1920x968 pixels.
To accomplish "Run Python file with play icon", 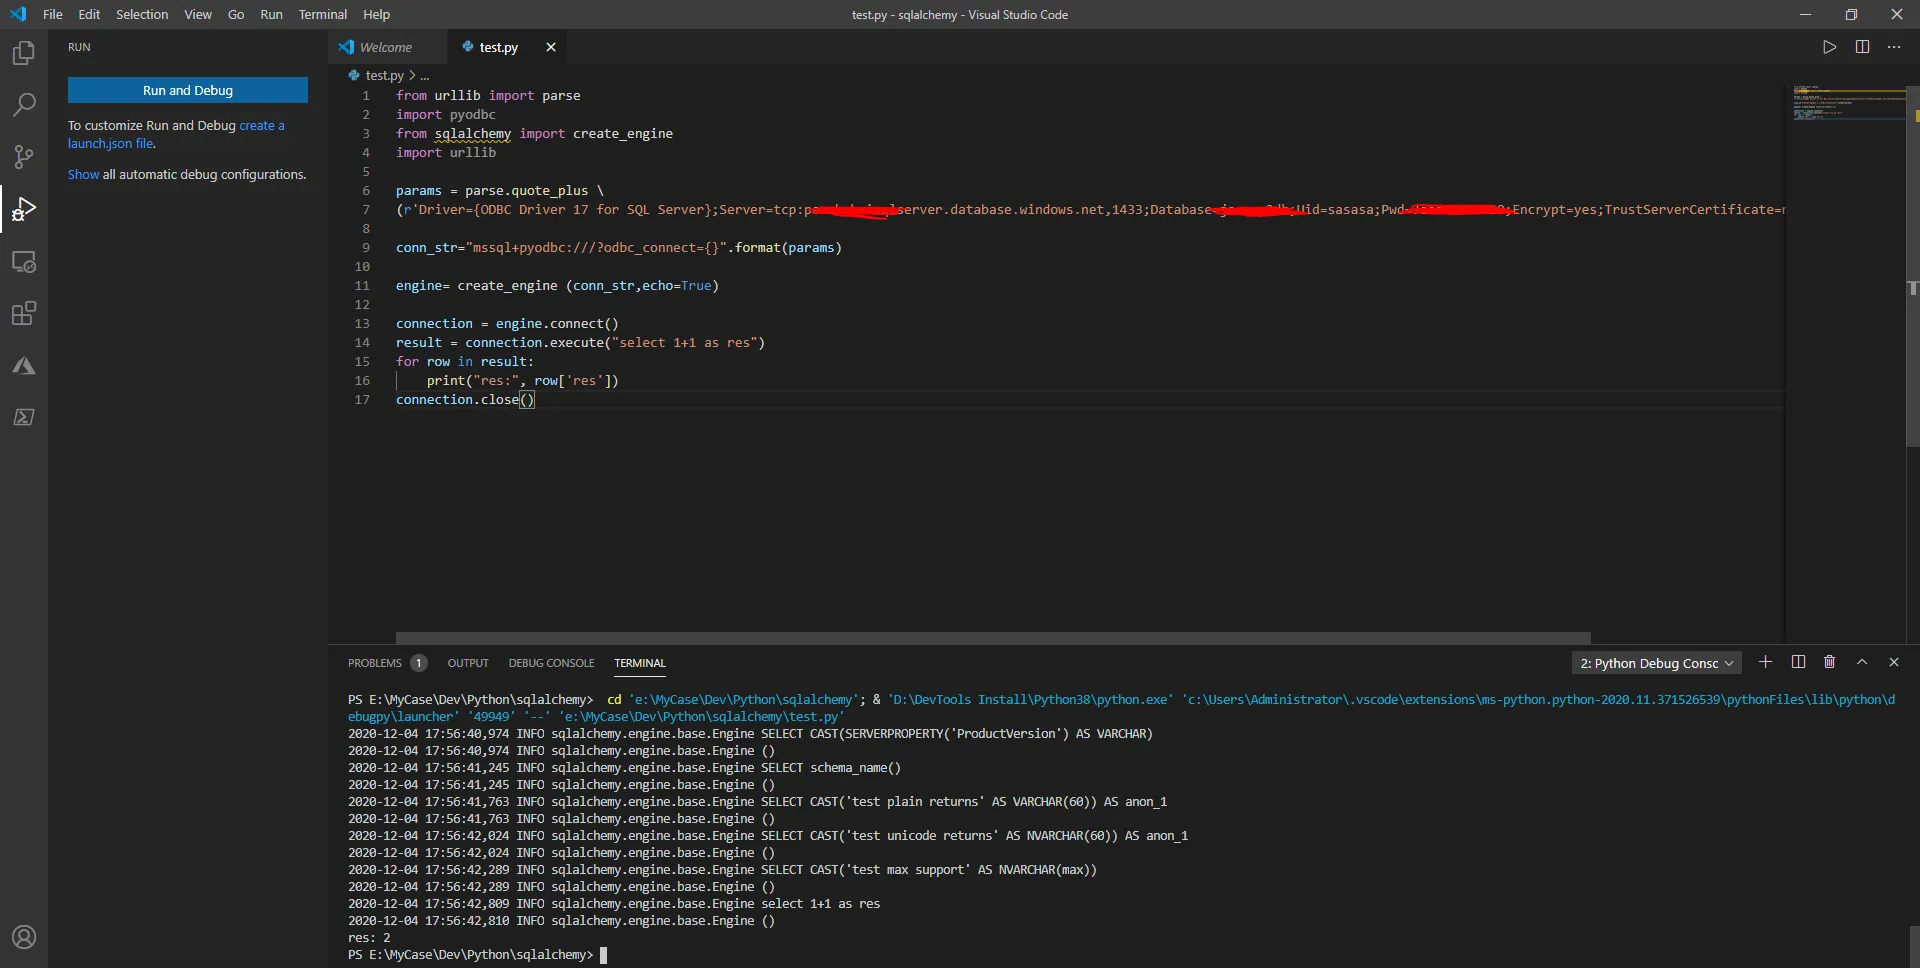I will point(1829,47).
